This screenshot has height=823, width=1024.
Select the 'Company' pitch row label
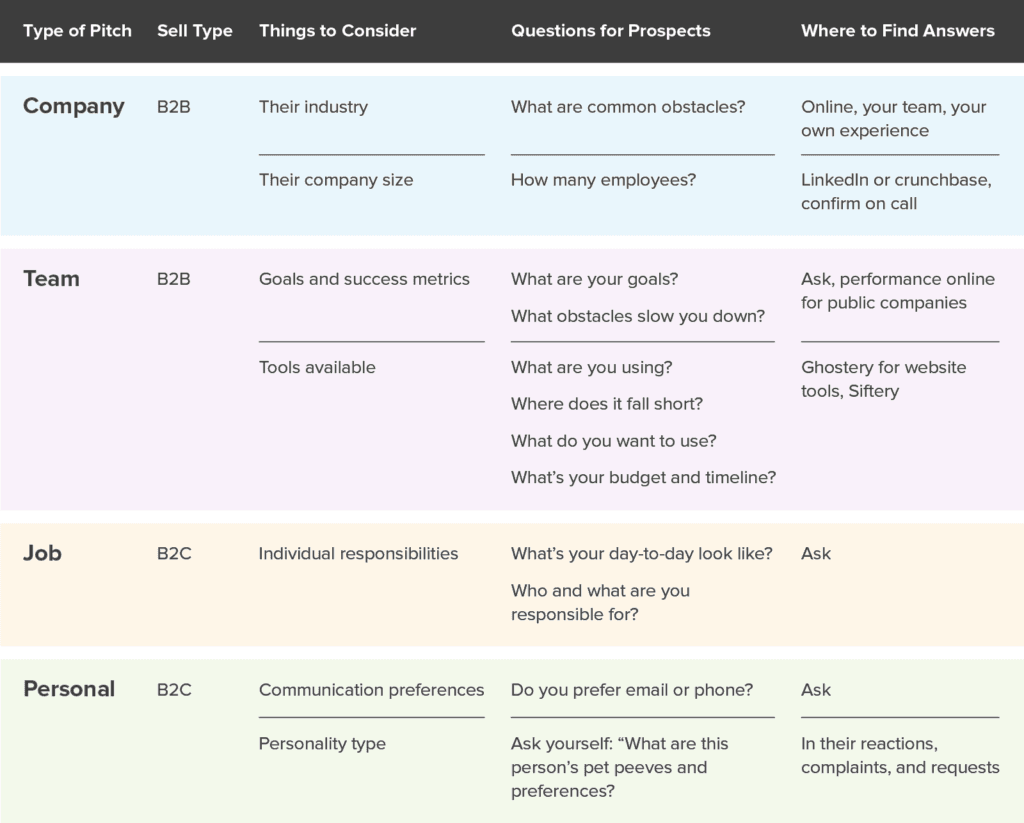73,106
